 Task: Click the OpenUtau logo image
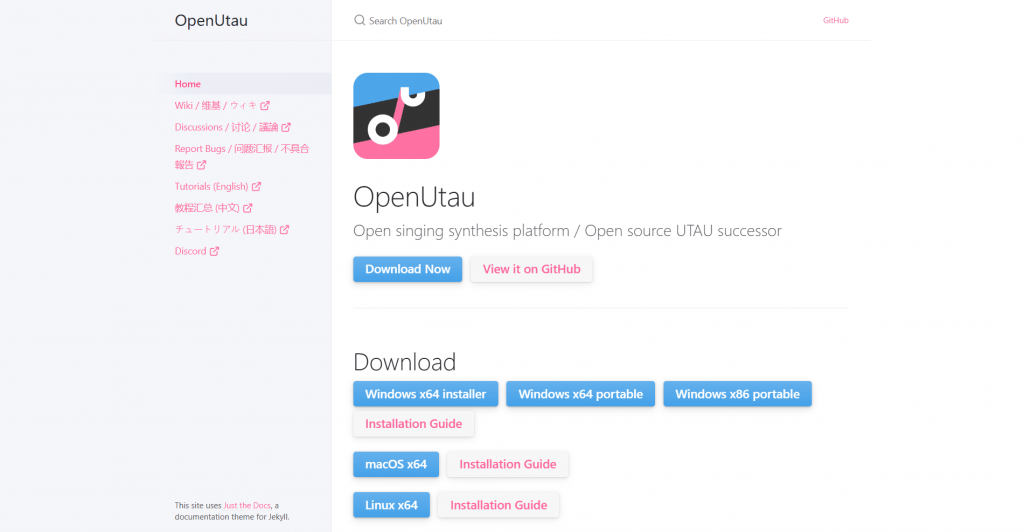pos(396,116)
